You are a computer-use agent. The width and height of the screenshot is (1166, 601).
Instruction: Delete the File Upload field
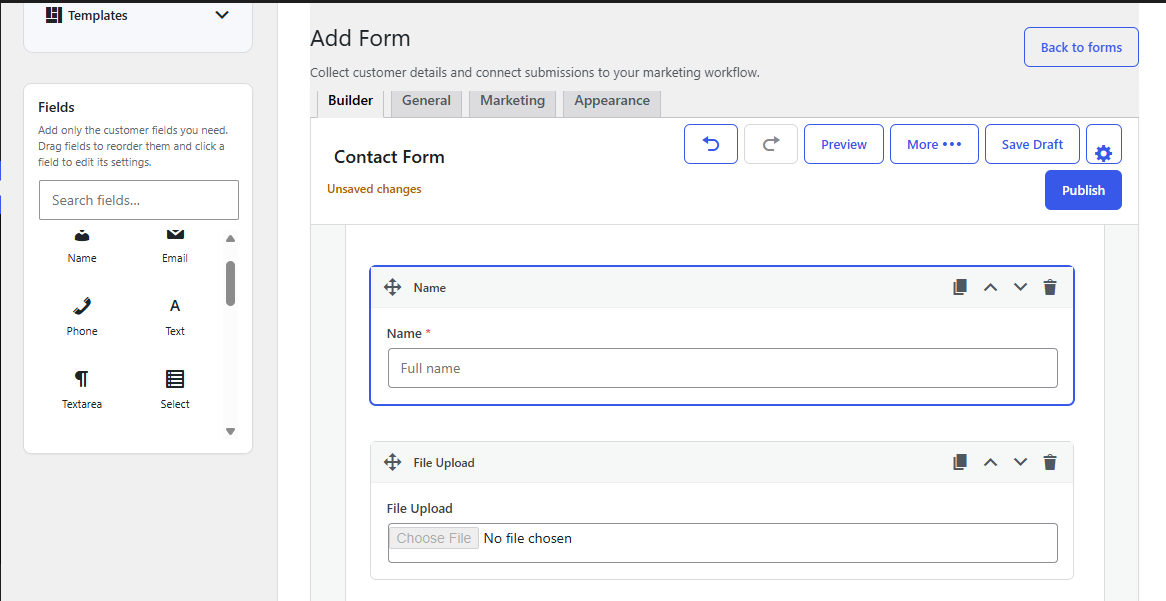[x=1050, y=462]
